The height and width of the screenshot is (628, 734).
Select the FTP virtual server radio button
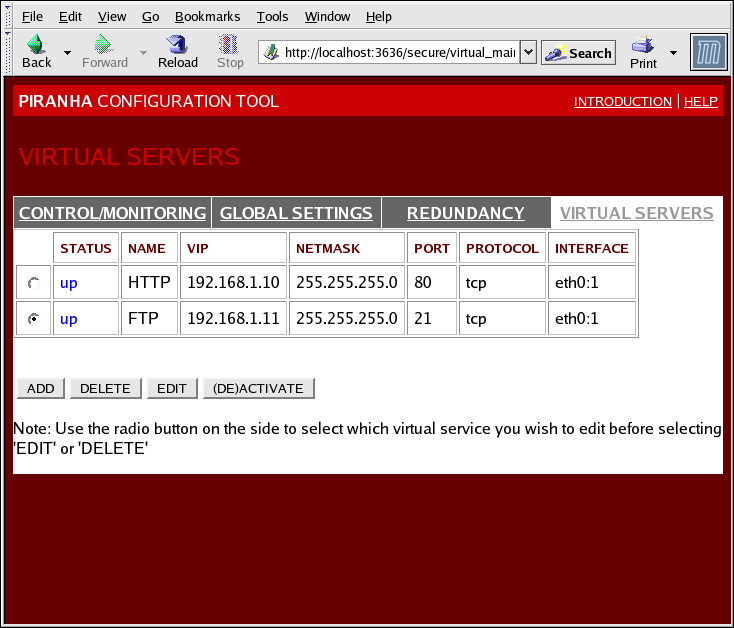click(x=35, y=320)
